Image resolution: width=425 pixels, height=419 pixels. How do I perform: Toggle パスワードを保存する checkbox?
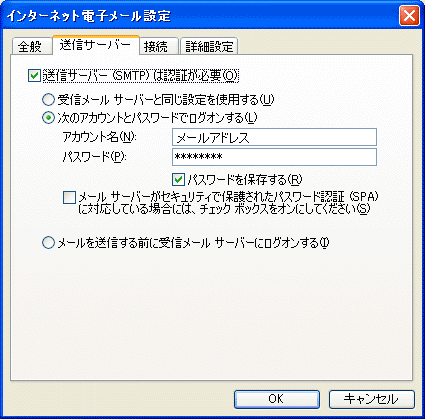click(178, 180)
